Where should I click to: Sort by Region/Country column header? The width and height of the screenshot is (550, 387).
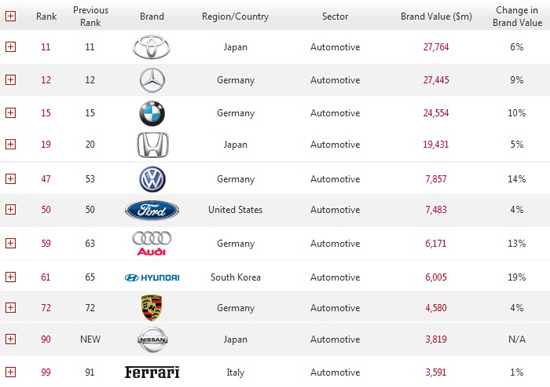click(x=235, y=16)
